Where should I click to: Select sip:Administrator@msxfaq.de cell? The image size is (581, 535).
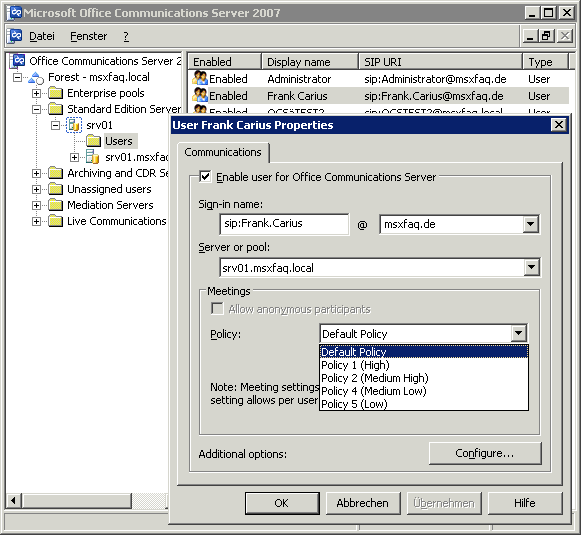[x=435, y=79]
